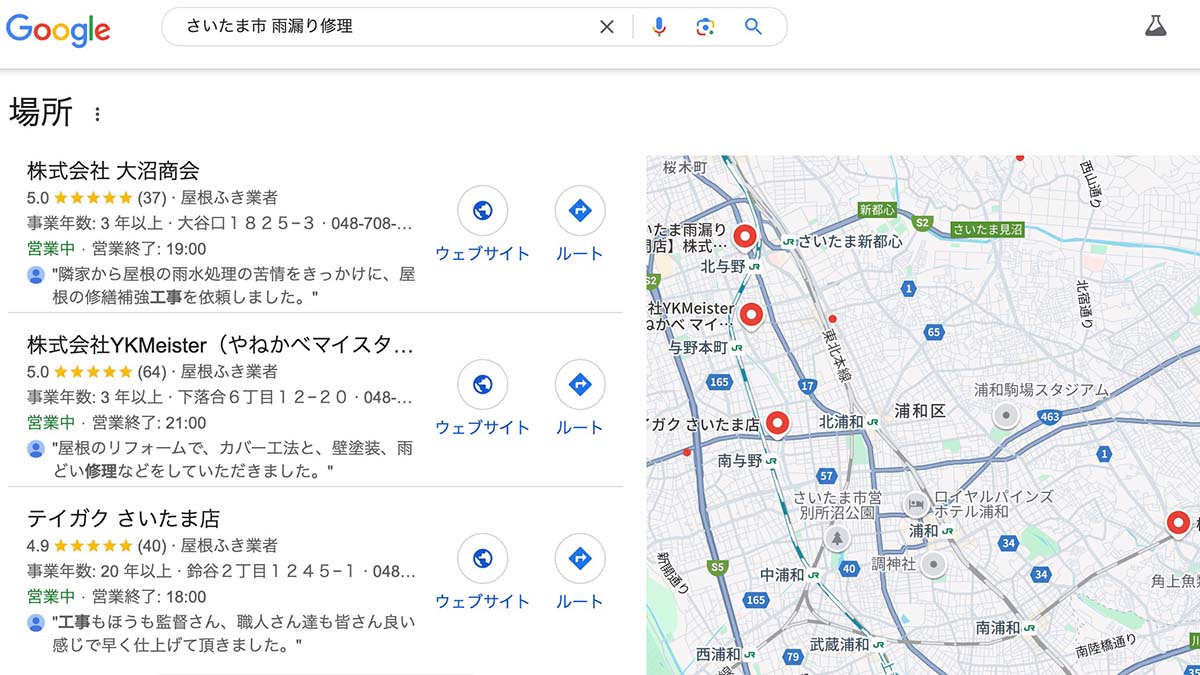Click the 浦和区 label on the map

920,411
